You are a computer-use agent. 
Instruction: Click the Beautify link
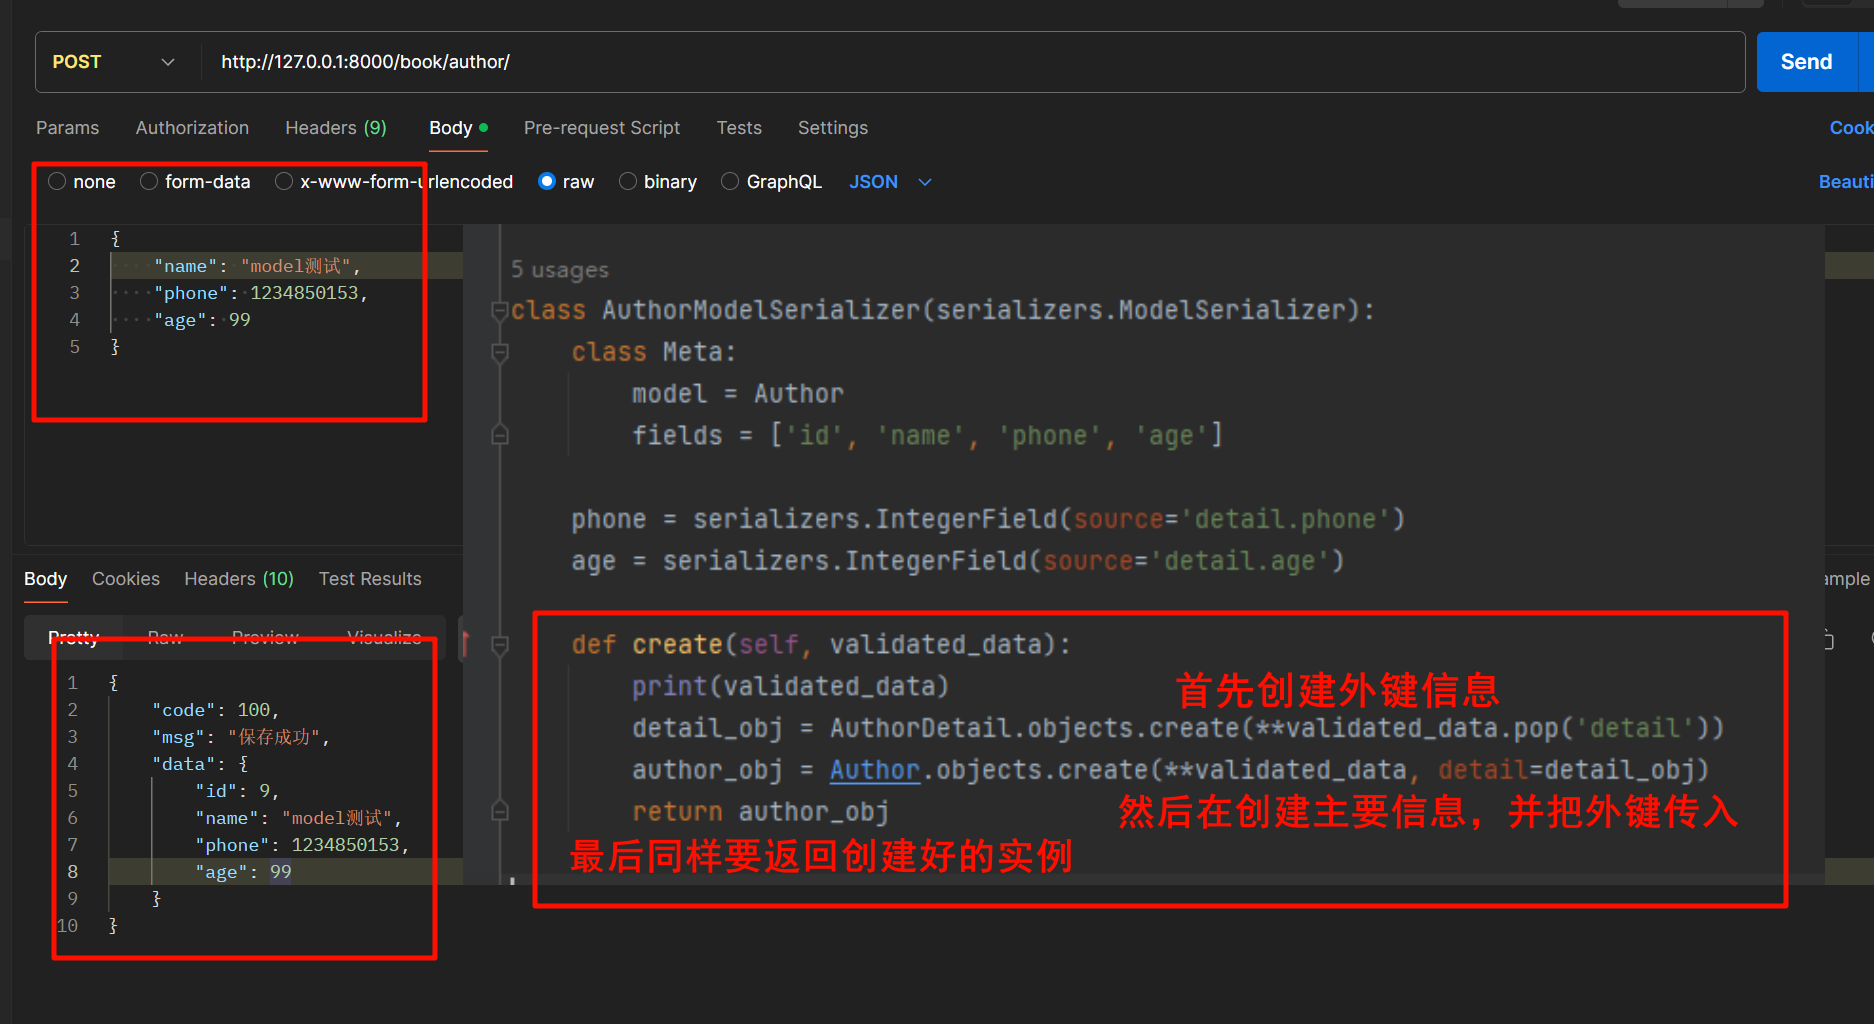coord(1846,182)
